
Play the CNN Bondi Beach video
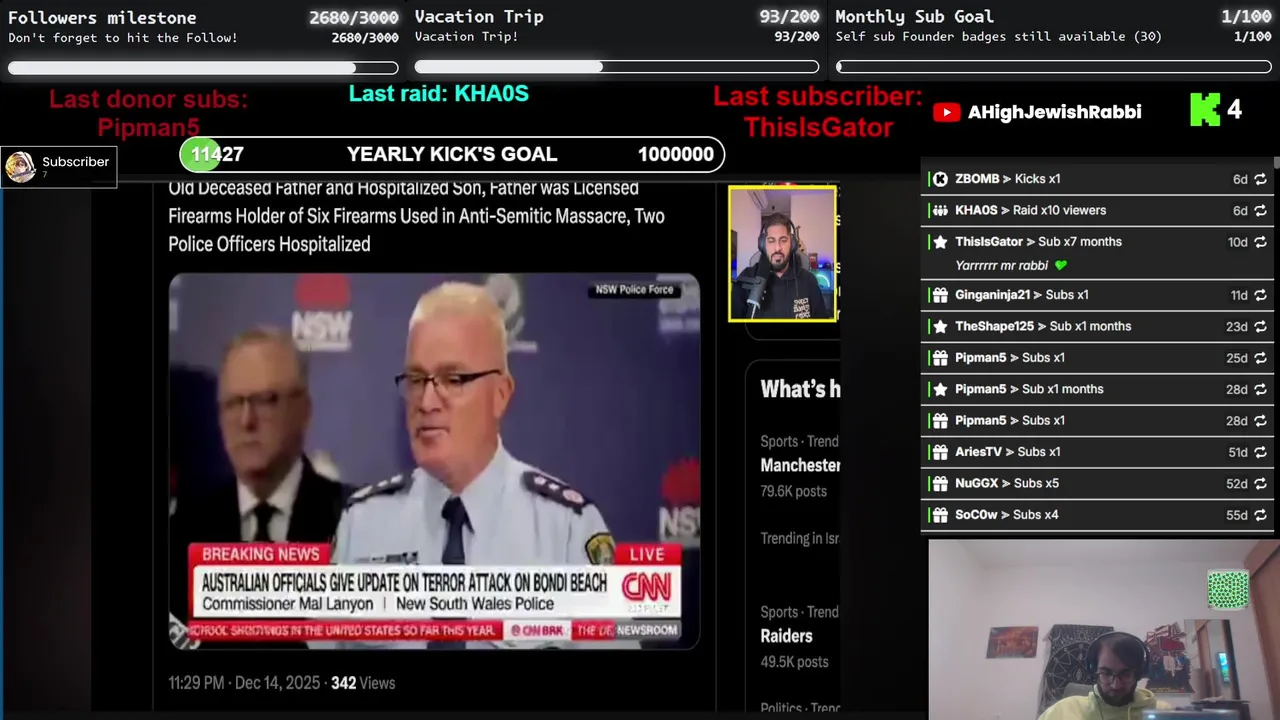[x=434, y=461]
